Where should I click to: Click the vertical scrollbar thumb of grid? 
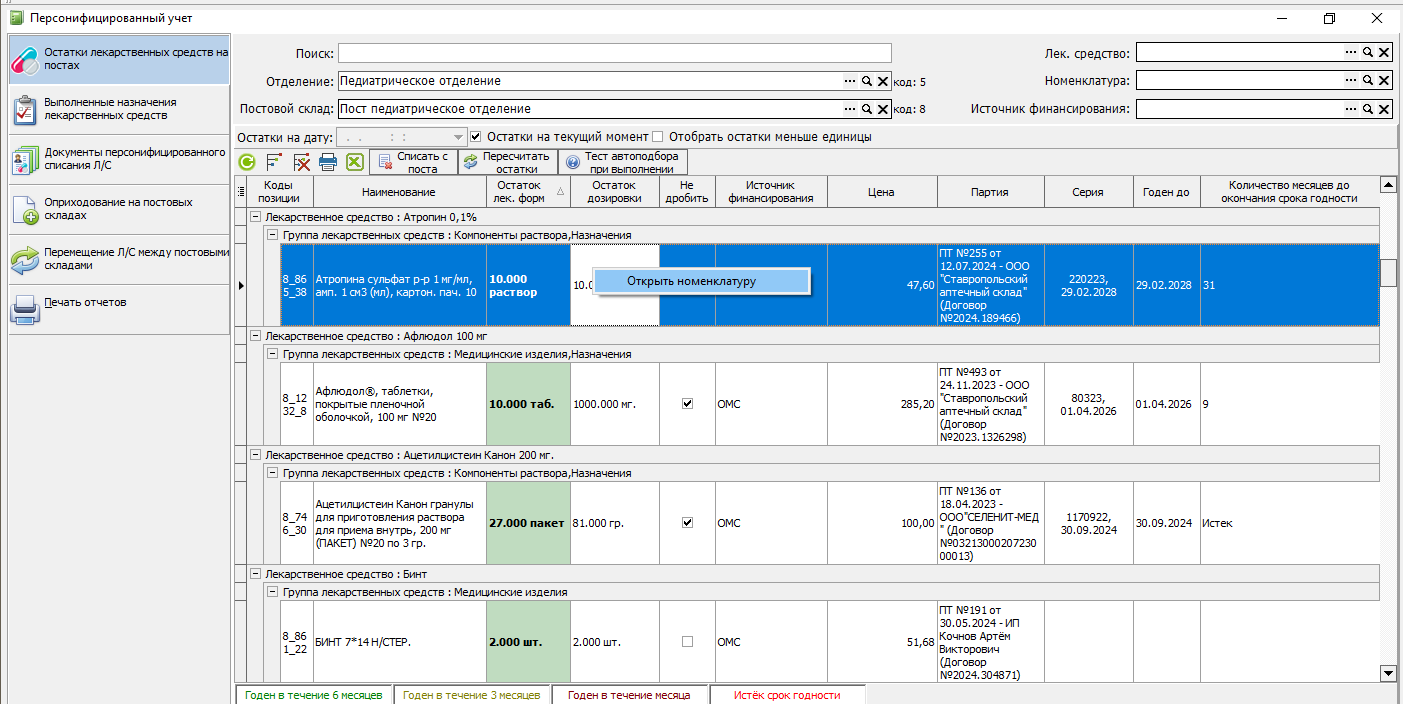(x=1388, y=272)
